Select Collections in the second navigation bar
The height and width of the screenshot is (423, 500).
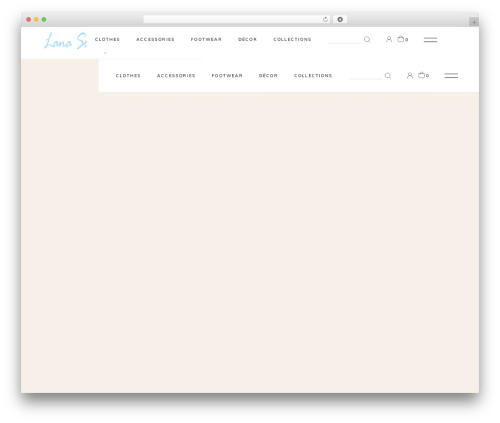point(313,76)
